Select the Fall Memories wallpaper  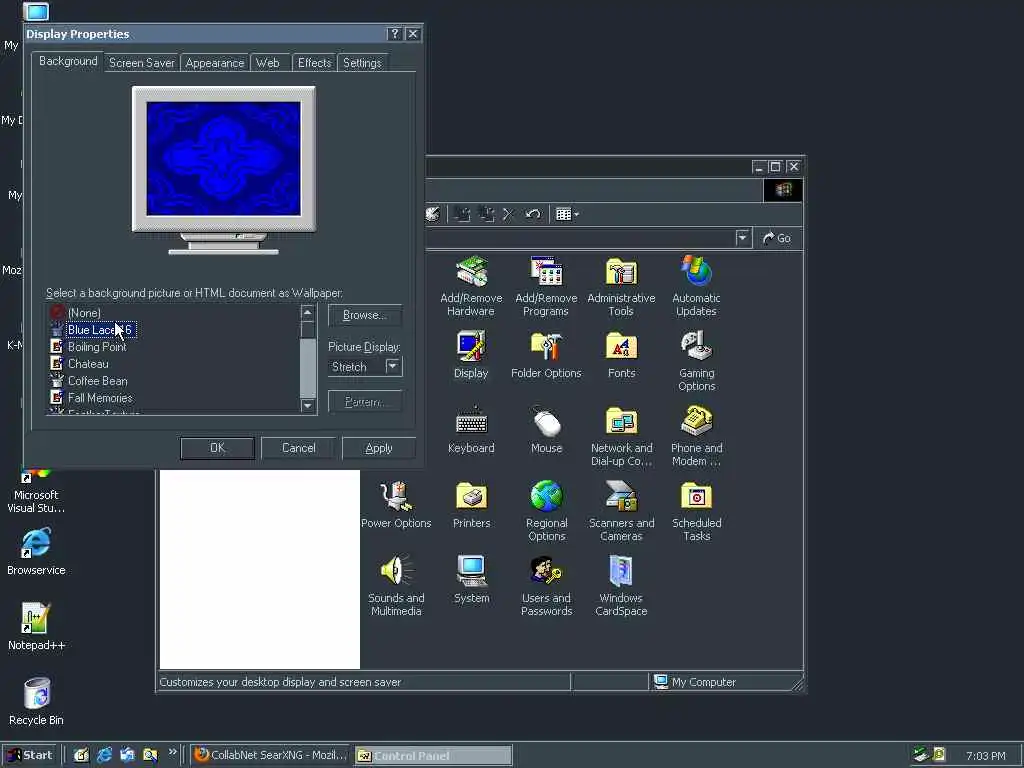tap(100, 398)
